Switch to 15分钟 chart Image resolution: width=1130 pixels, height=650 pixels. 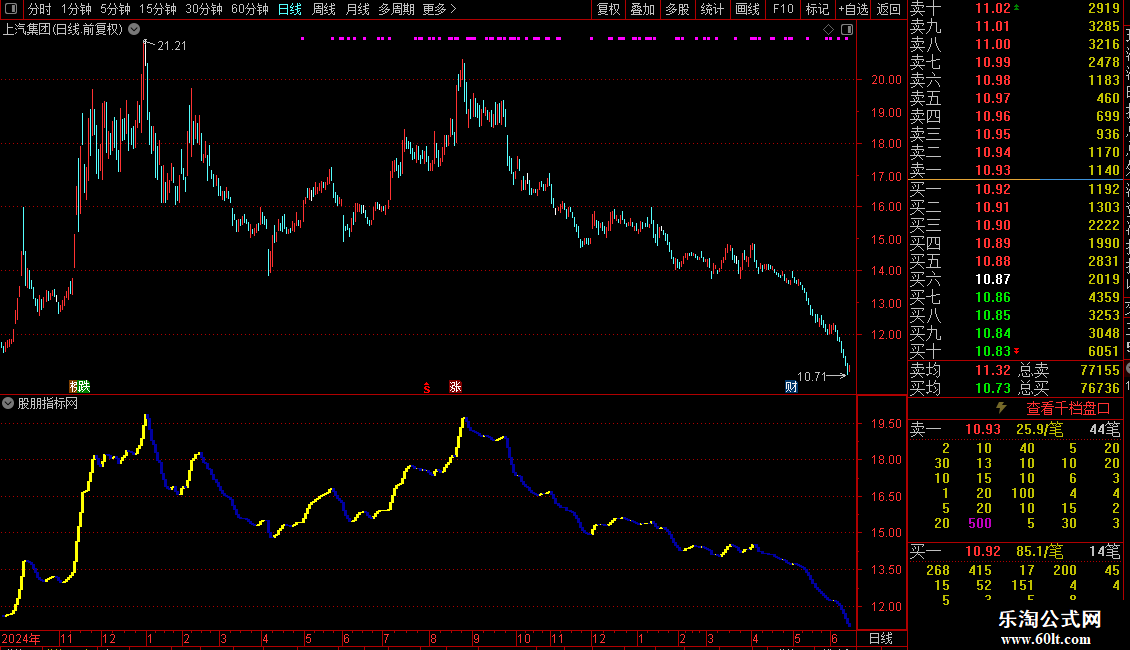[x=158, y=9]
